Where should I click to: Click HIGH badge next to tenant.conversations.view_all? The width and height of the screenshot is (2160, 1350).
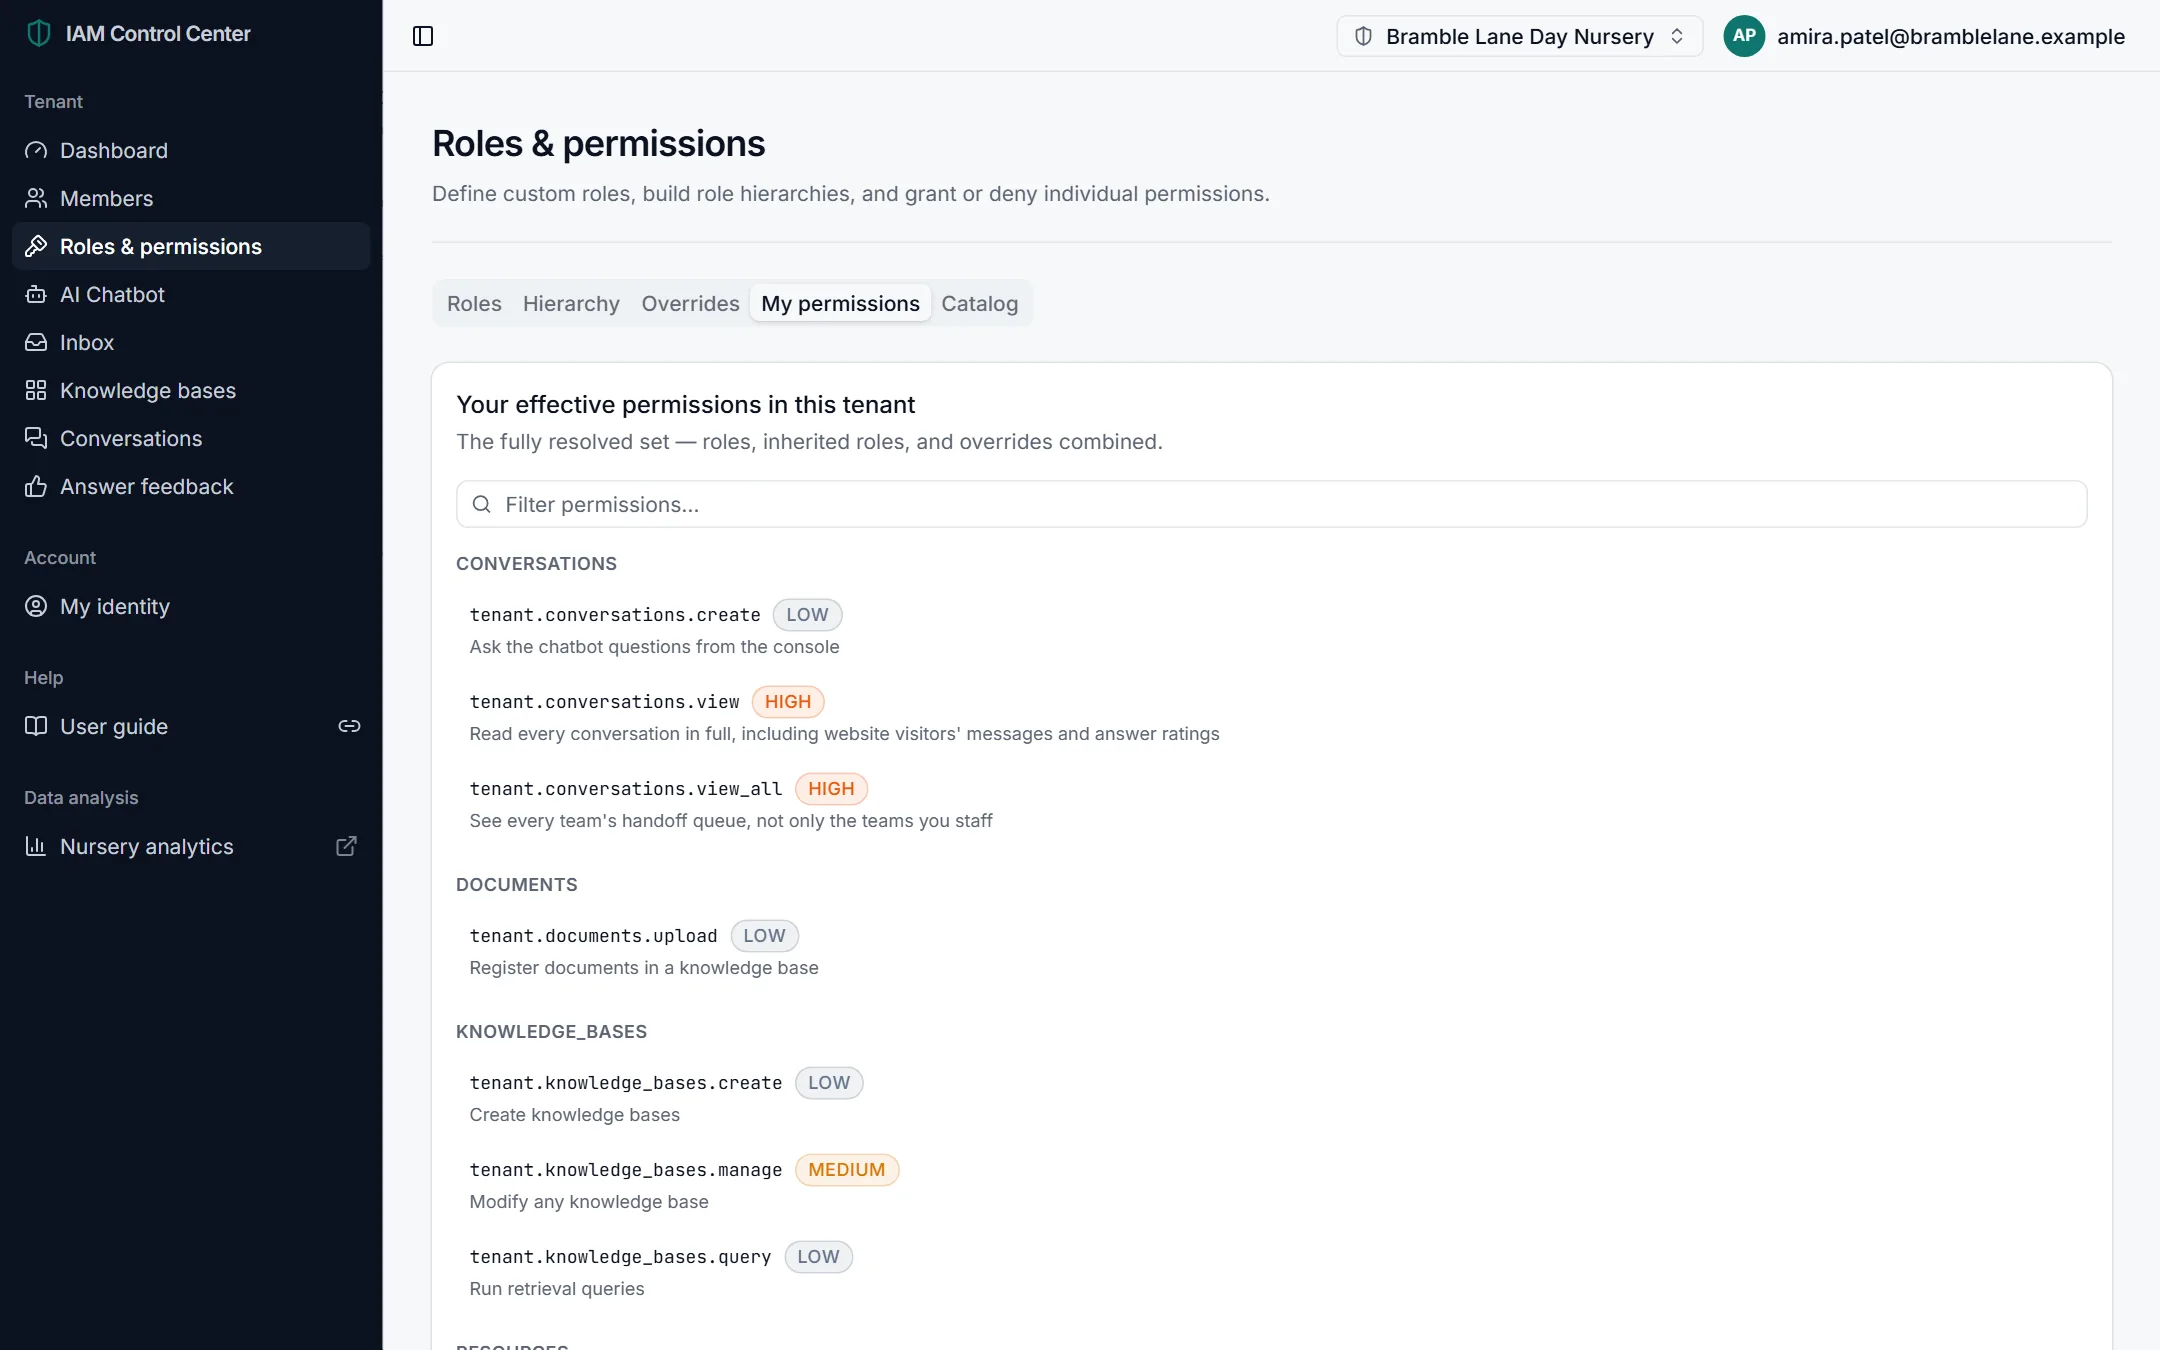pos(831,789)
